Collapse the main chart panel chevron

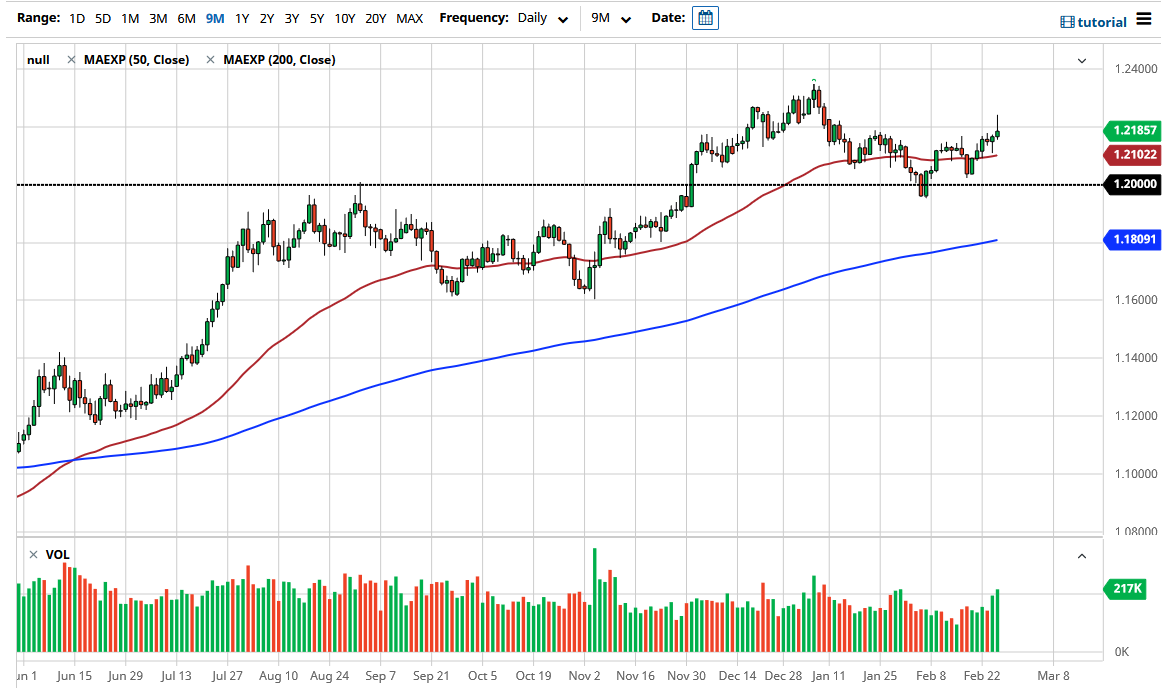(x=1082, y=61)
